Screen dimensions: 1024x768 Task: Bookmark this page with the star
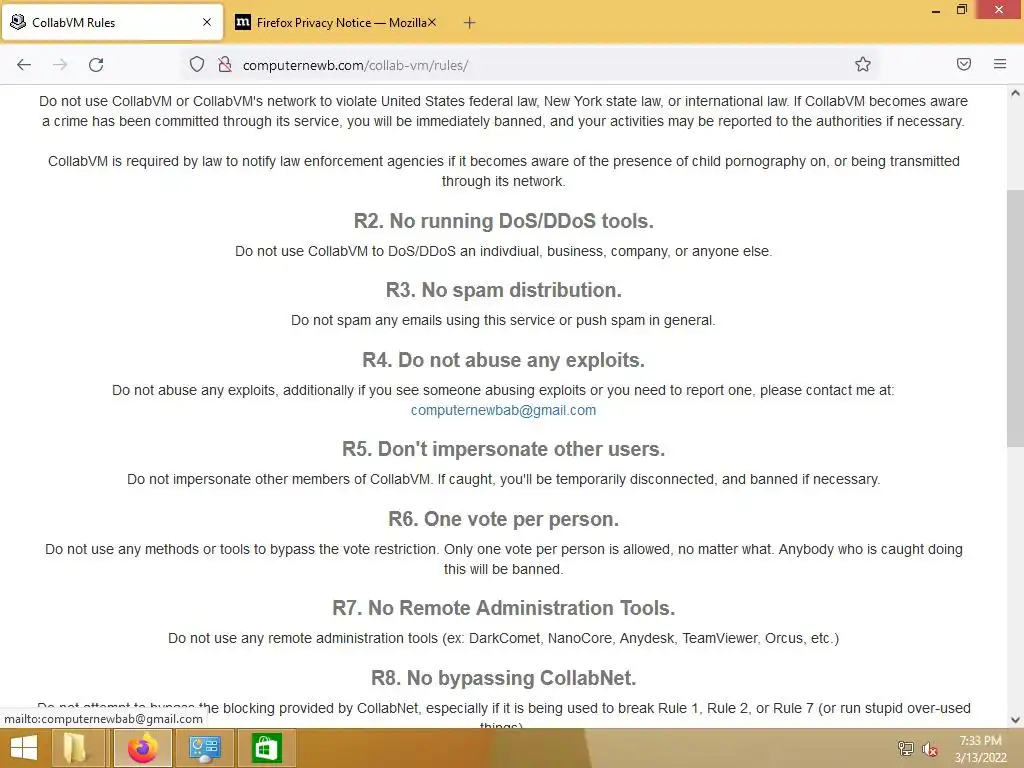[863, 64]
